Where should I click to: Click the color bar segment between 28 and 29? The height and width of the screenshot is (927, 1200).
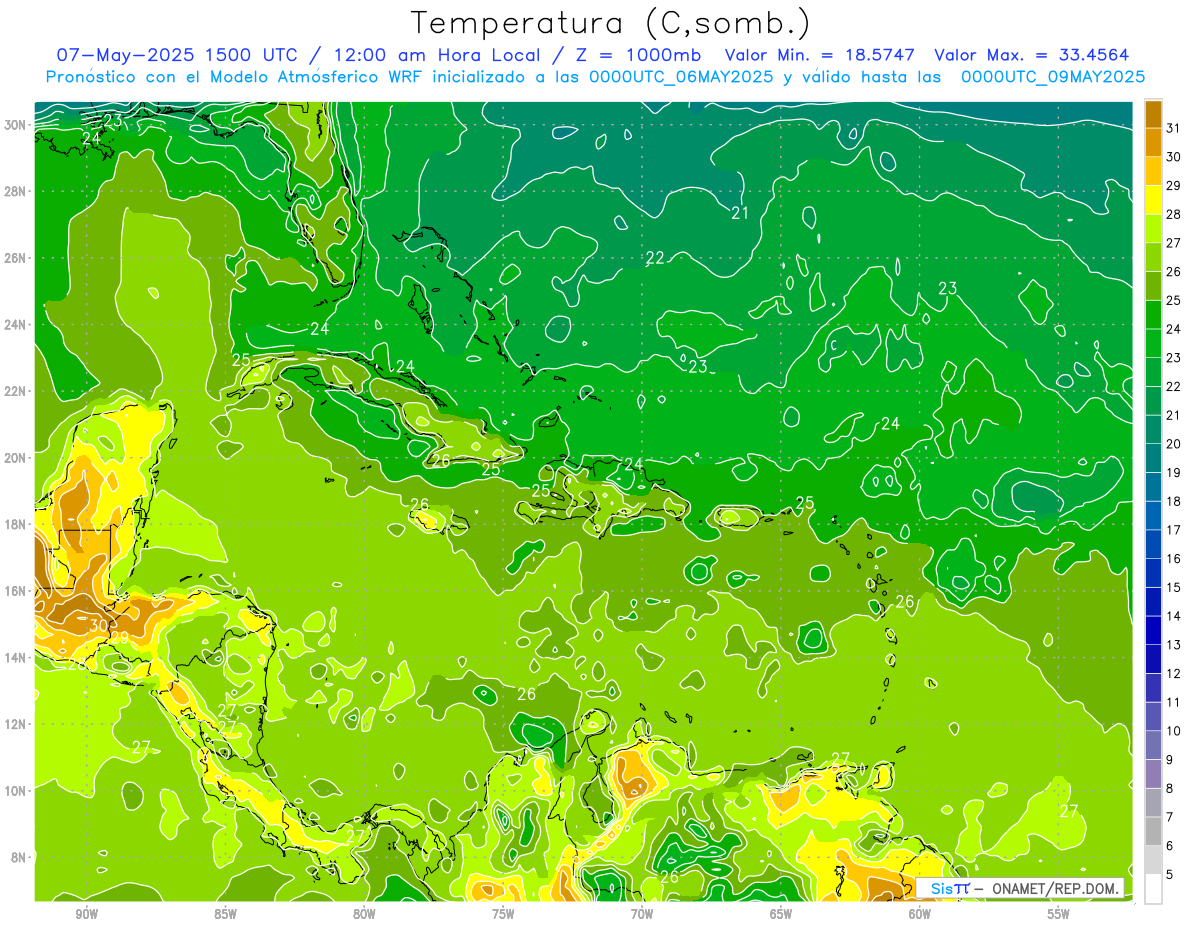pyautogui.click(x=1153, y=200)
